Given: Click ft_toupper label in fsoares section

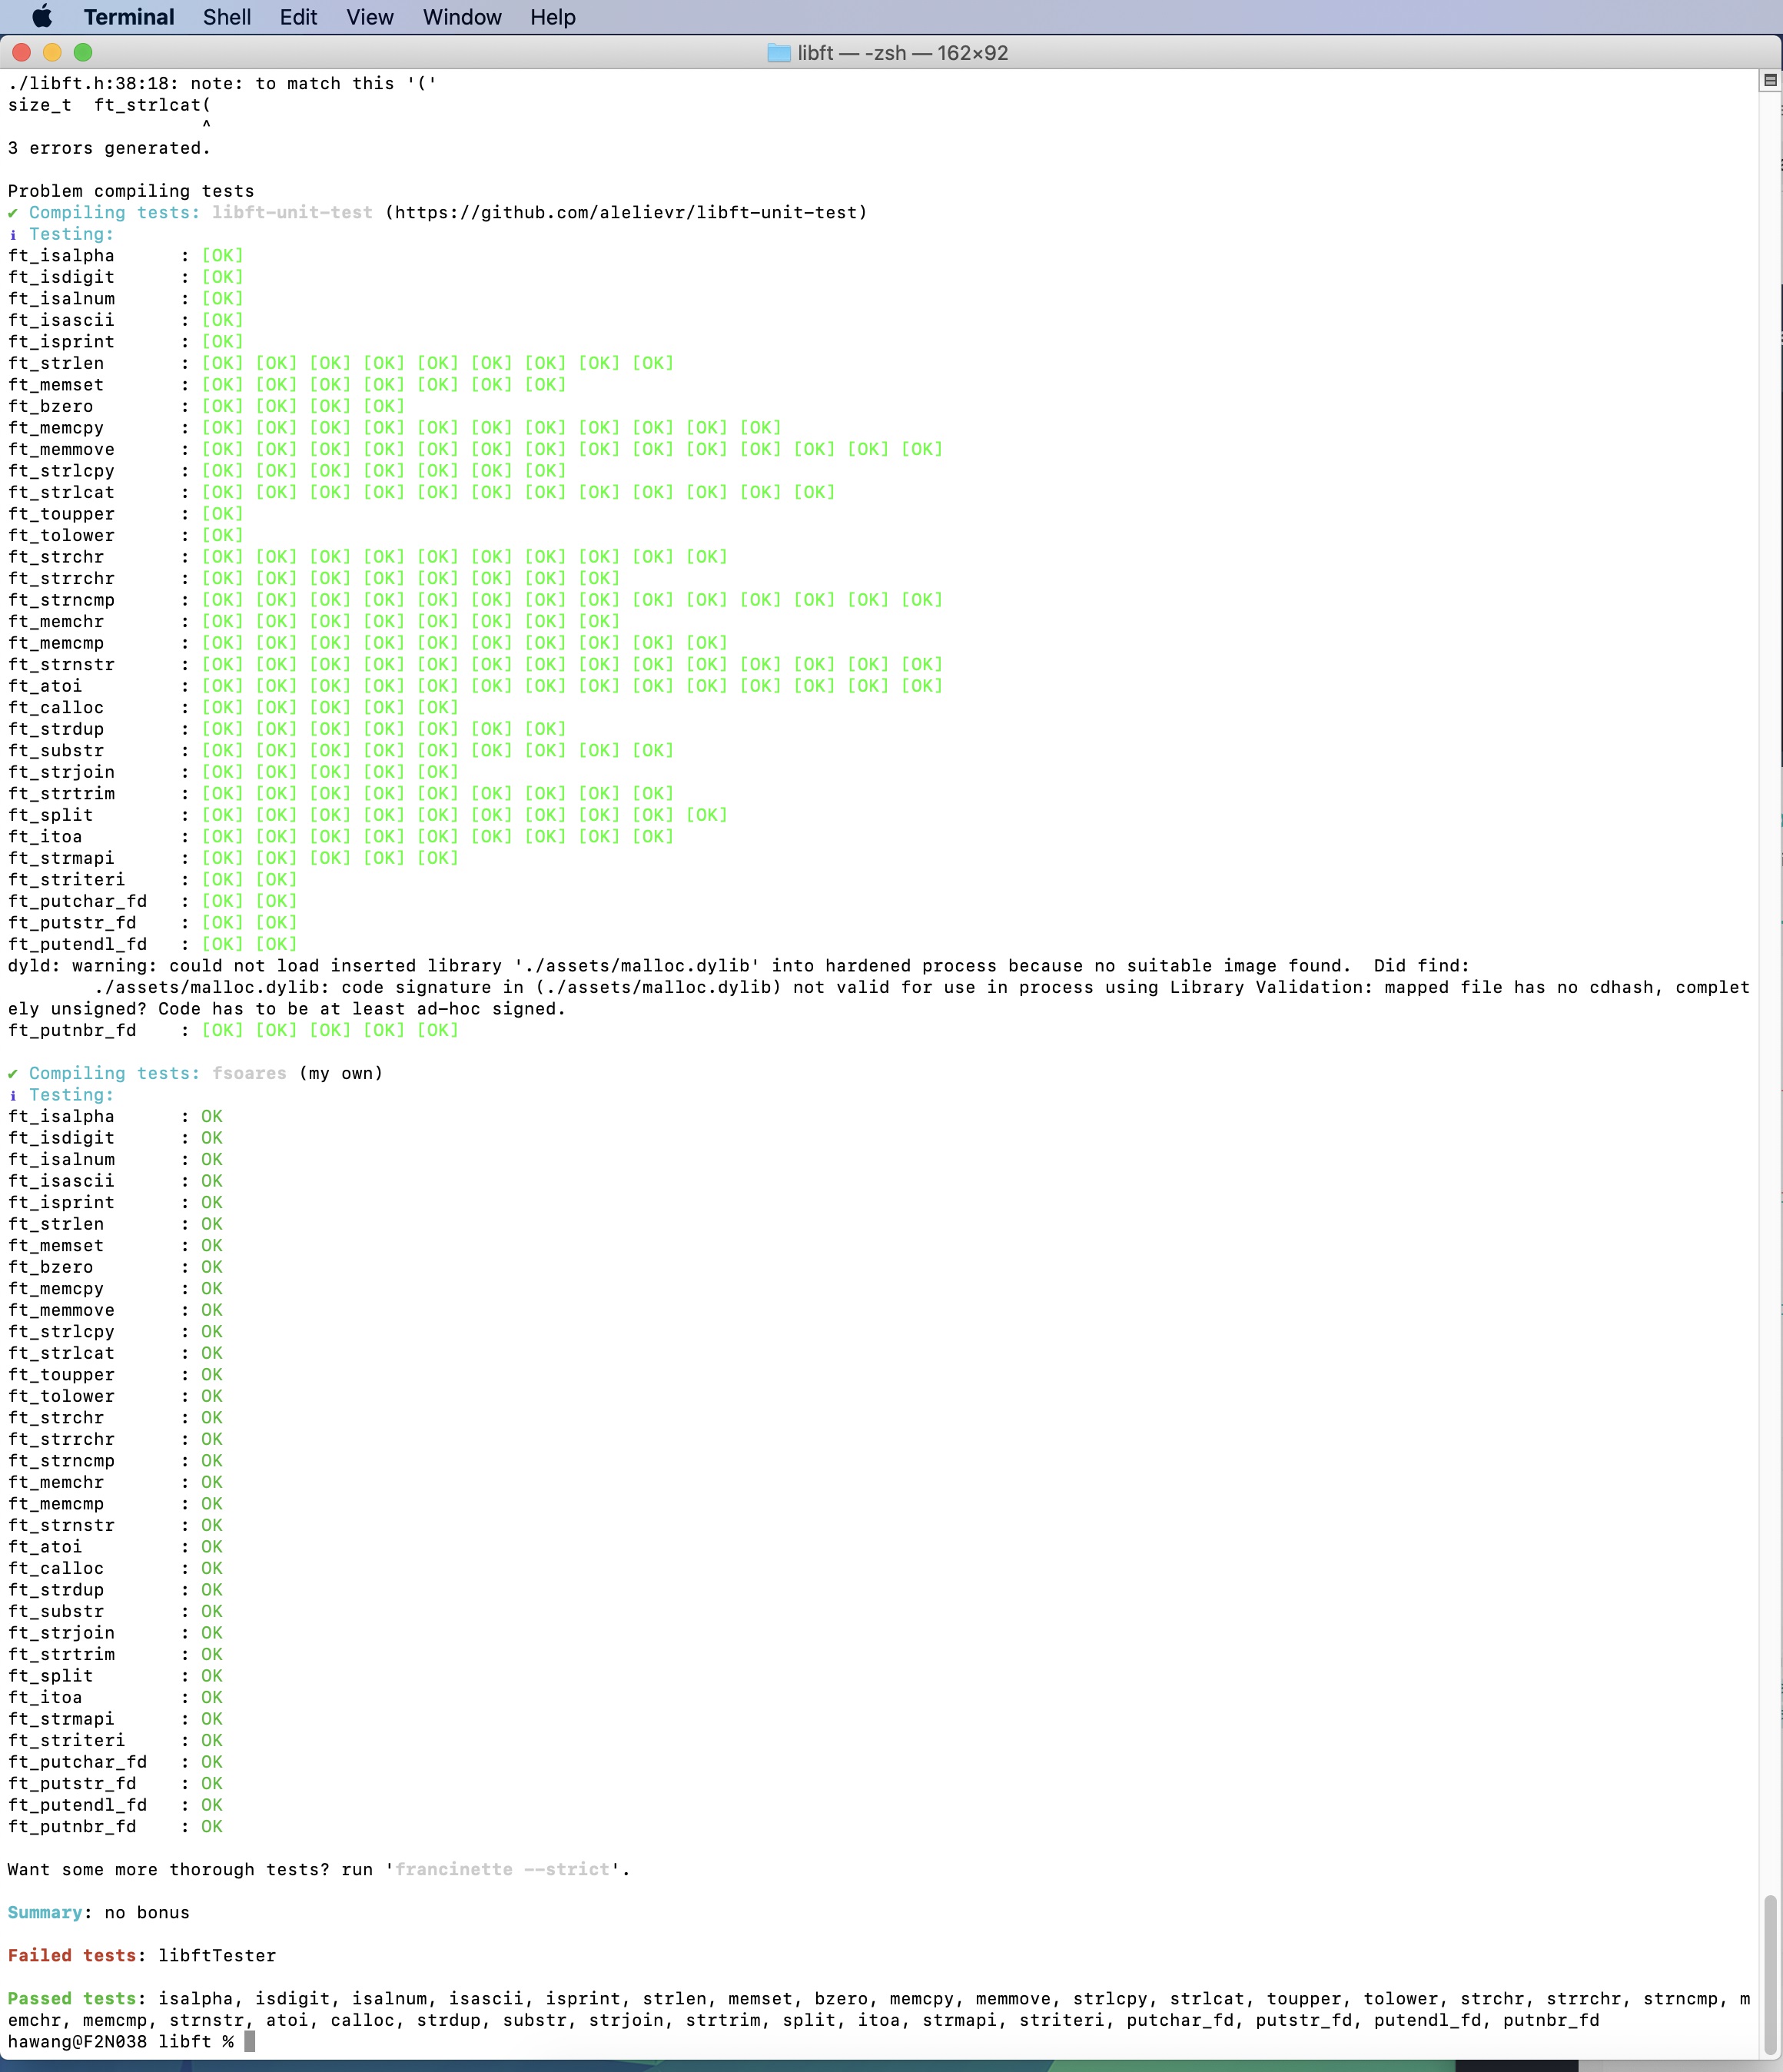Looking at the screenshot, I should tap(61, 1375).
